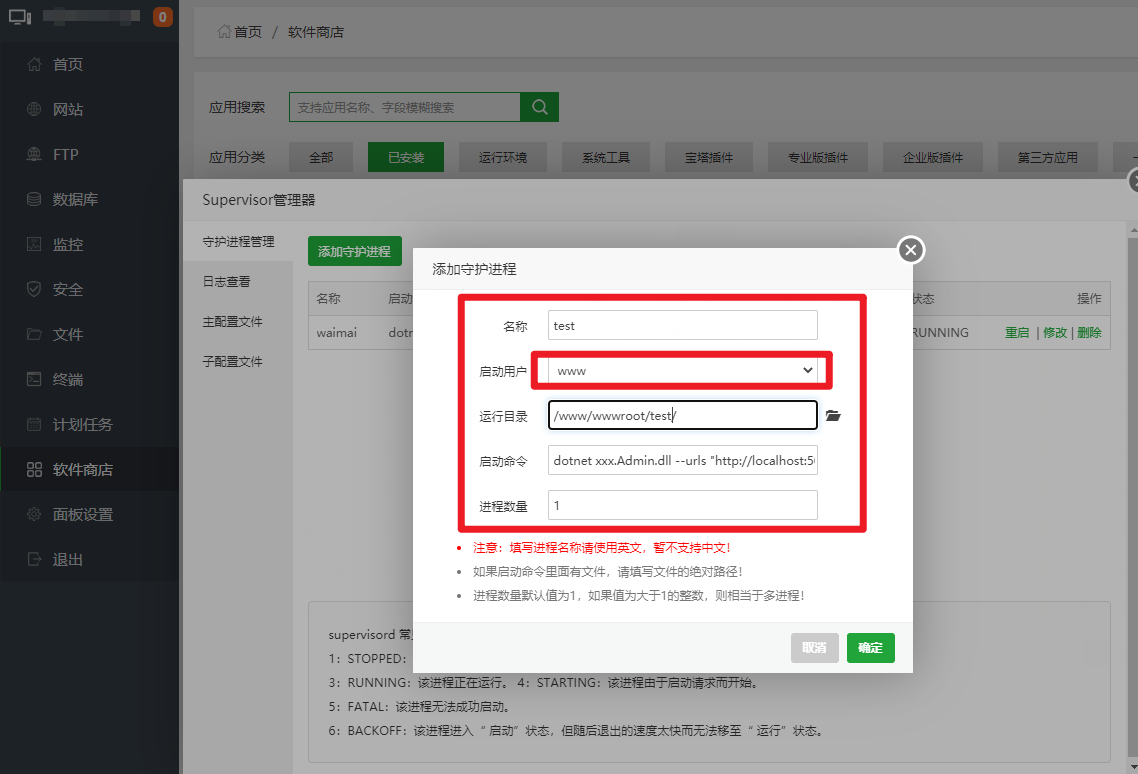
Task: Open the 网站 globe icon in sidebar
Action: coord(34,110)
